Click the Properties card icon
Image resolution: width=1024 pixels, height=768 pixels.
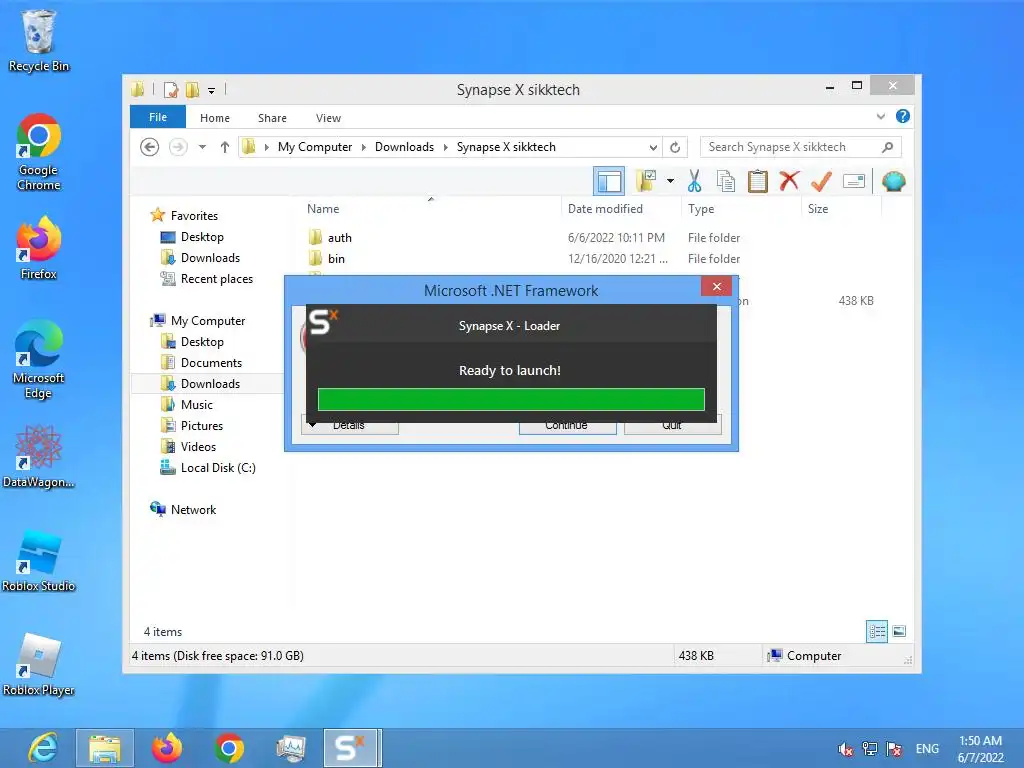(x=854, y=181)
